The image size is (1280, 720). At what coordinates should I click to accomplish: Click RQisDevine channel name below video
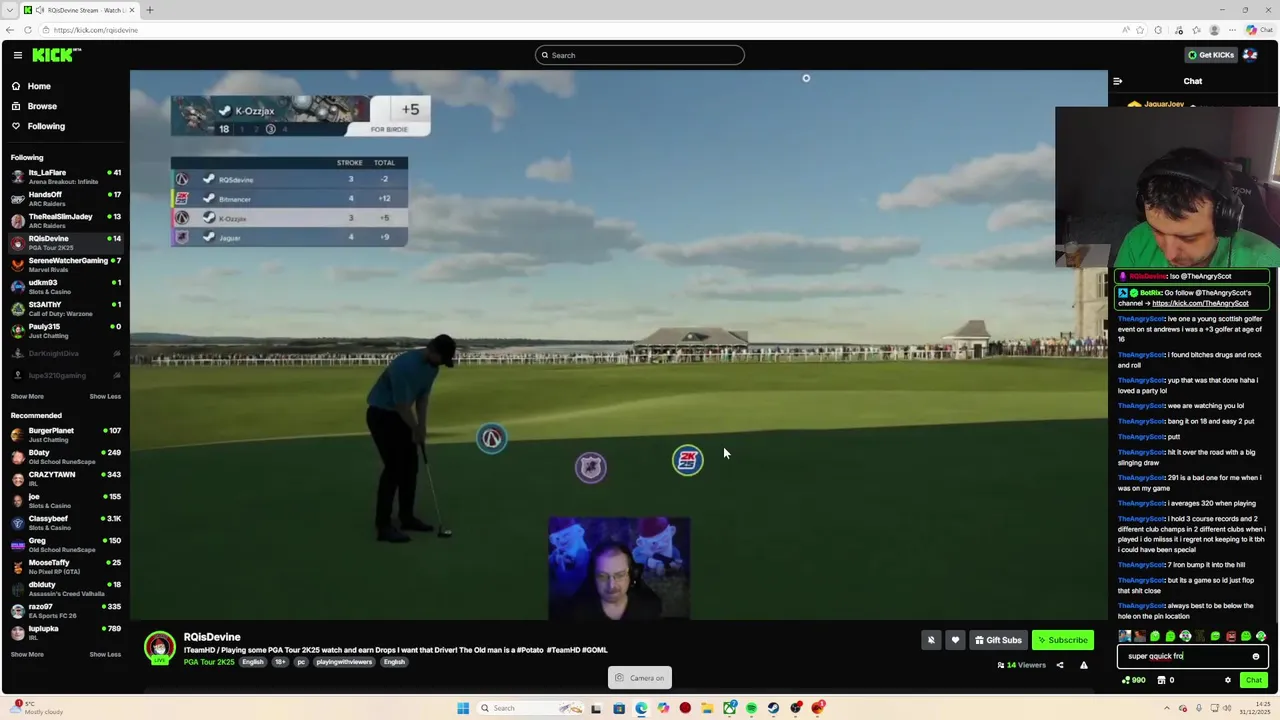pyautogui.click(x=212, y=637)
